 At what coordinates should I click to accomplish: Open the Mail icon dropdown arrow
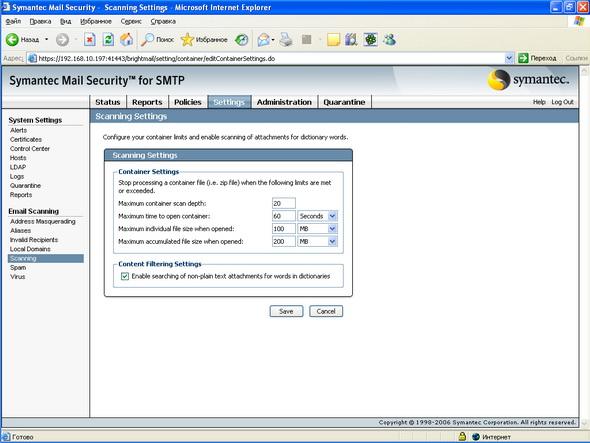click(273, 40)
